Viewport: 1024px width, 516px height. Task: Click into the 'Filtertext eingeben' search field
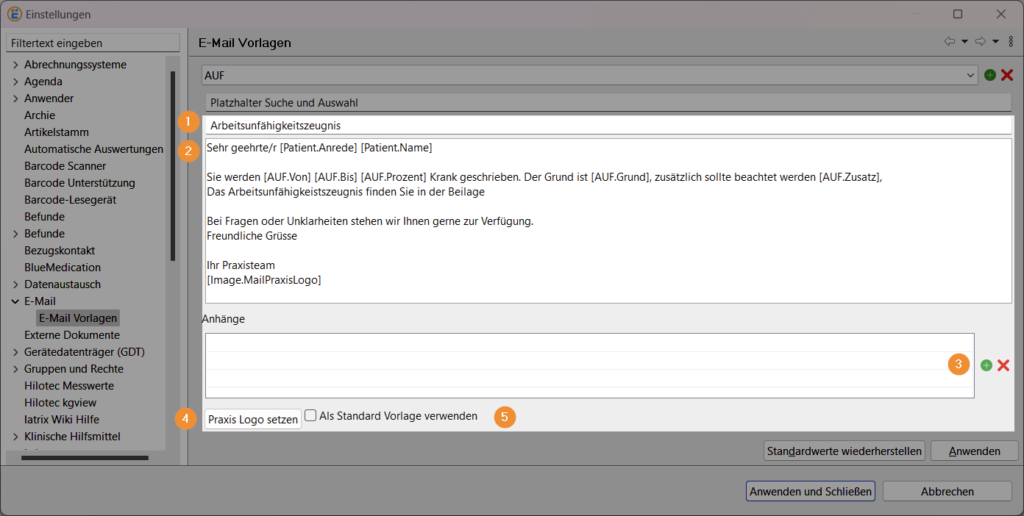(x=92, y=43)
